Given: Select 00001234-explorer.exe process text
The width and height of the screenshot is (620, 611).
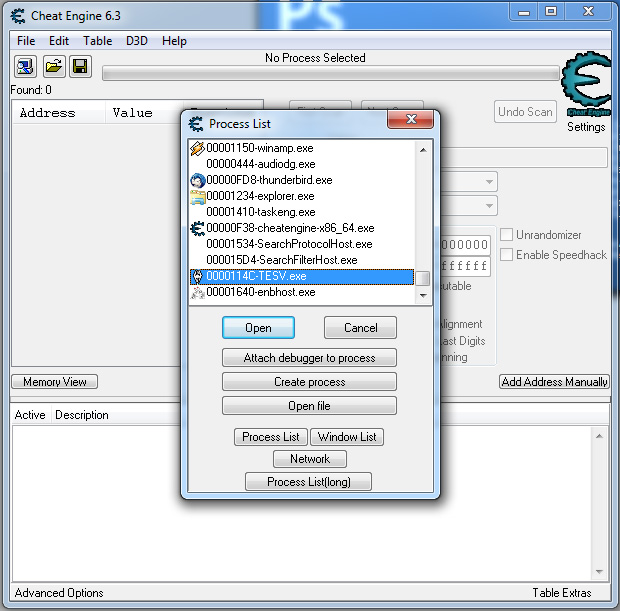Looking at the screenshot, I should tap(260, 197).
